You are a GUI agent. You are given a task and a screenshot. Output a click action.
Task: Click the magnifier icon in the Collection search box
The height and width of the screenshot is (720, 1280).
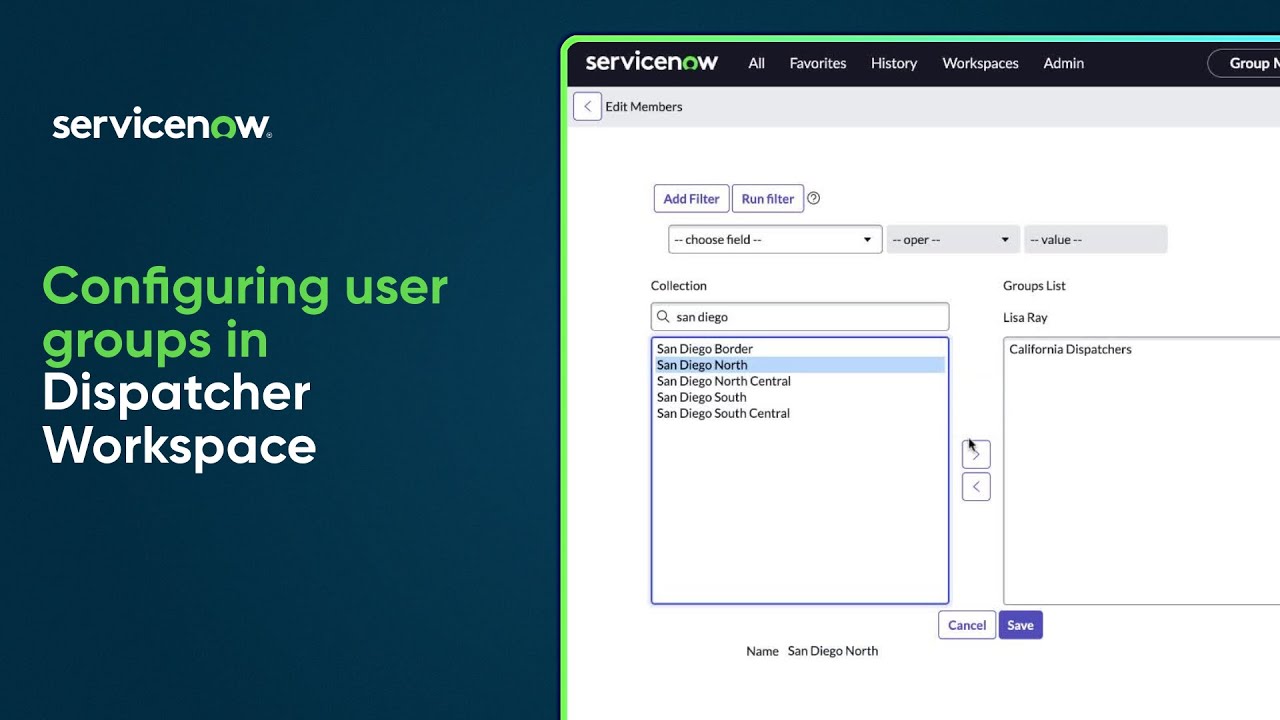coord(663,316)
